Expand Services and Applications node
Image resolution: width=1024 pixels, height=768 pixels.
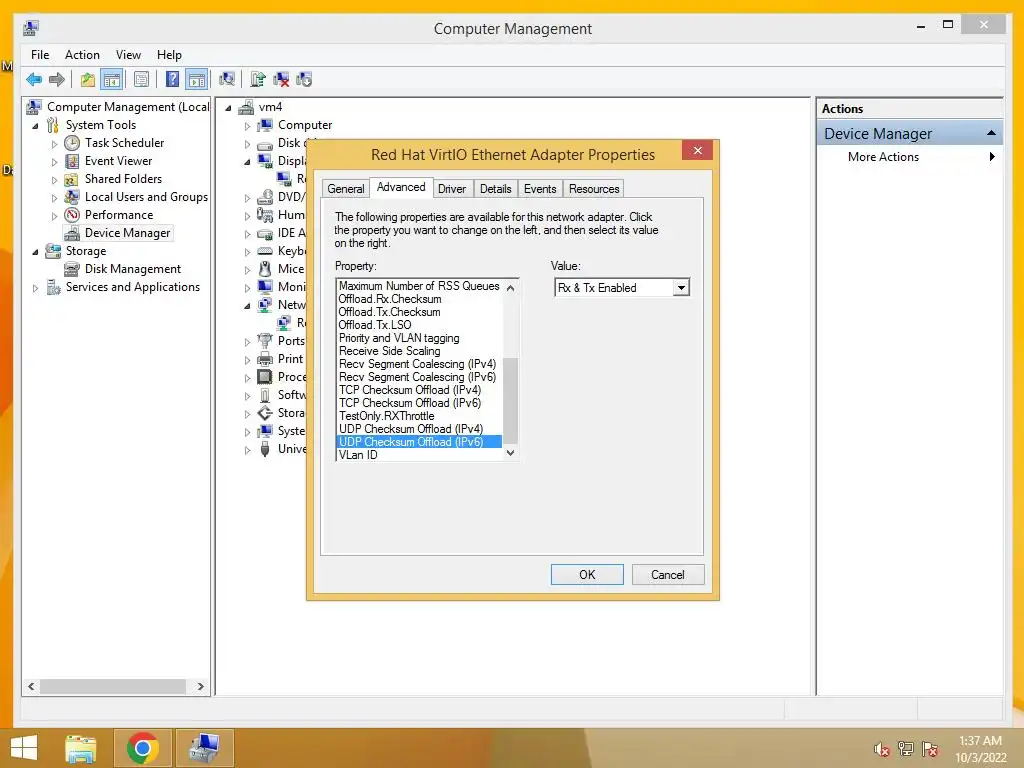[35, 287]
